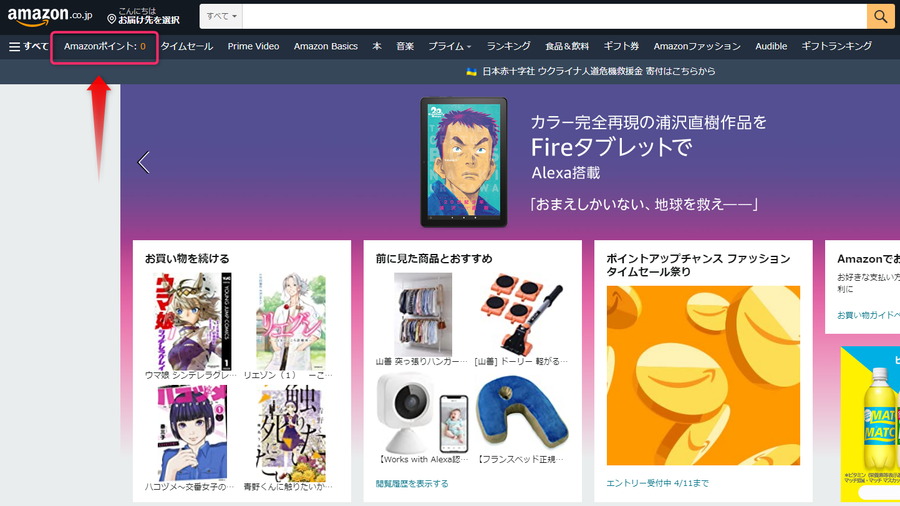Open タイムセール in navigation bar

[187, 46]
